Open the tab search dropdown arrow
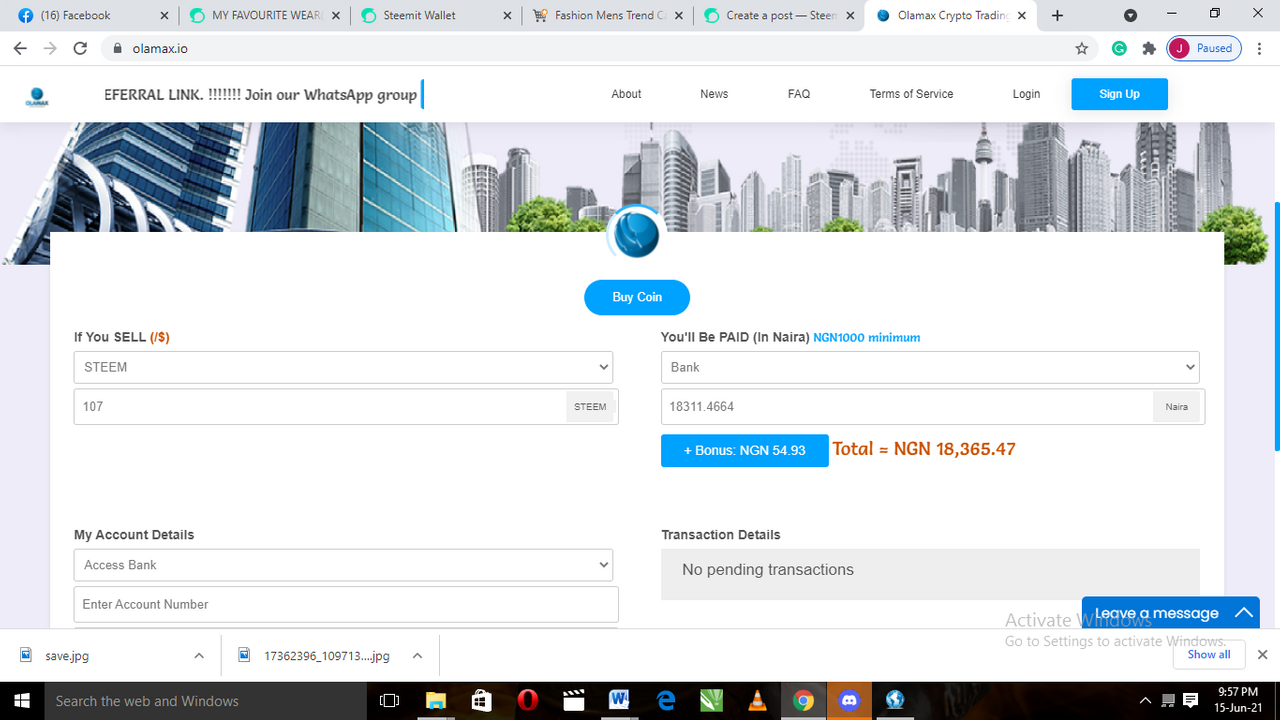1280x720 pixels. click(x=1130, y=16)
